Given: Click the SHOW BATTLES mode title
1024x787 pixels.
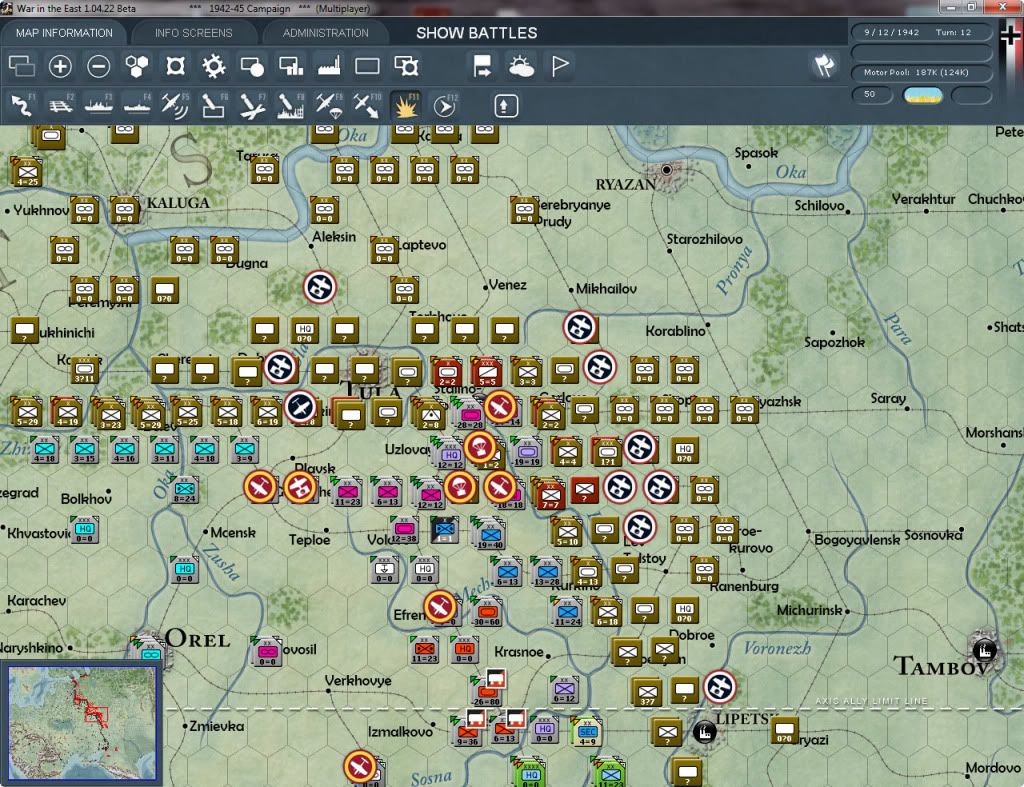Looking at the screenshot, I should pyautogui.click(x=477, y=33).
